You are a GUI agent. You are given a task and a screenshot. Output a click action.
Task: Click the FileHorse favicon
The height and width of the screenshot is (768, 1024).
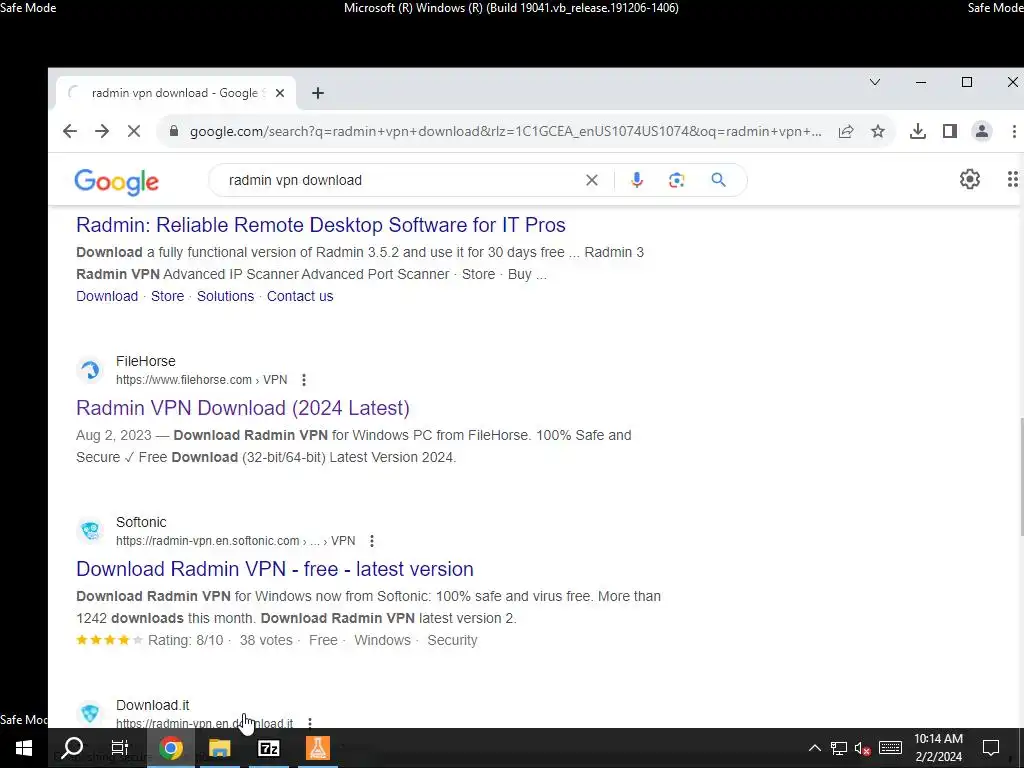(x=90, y=370)
